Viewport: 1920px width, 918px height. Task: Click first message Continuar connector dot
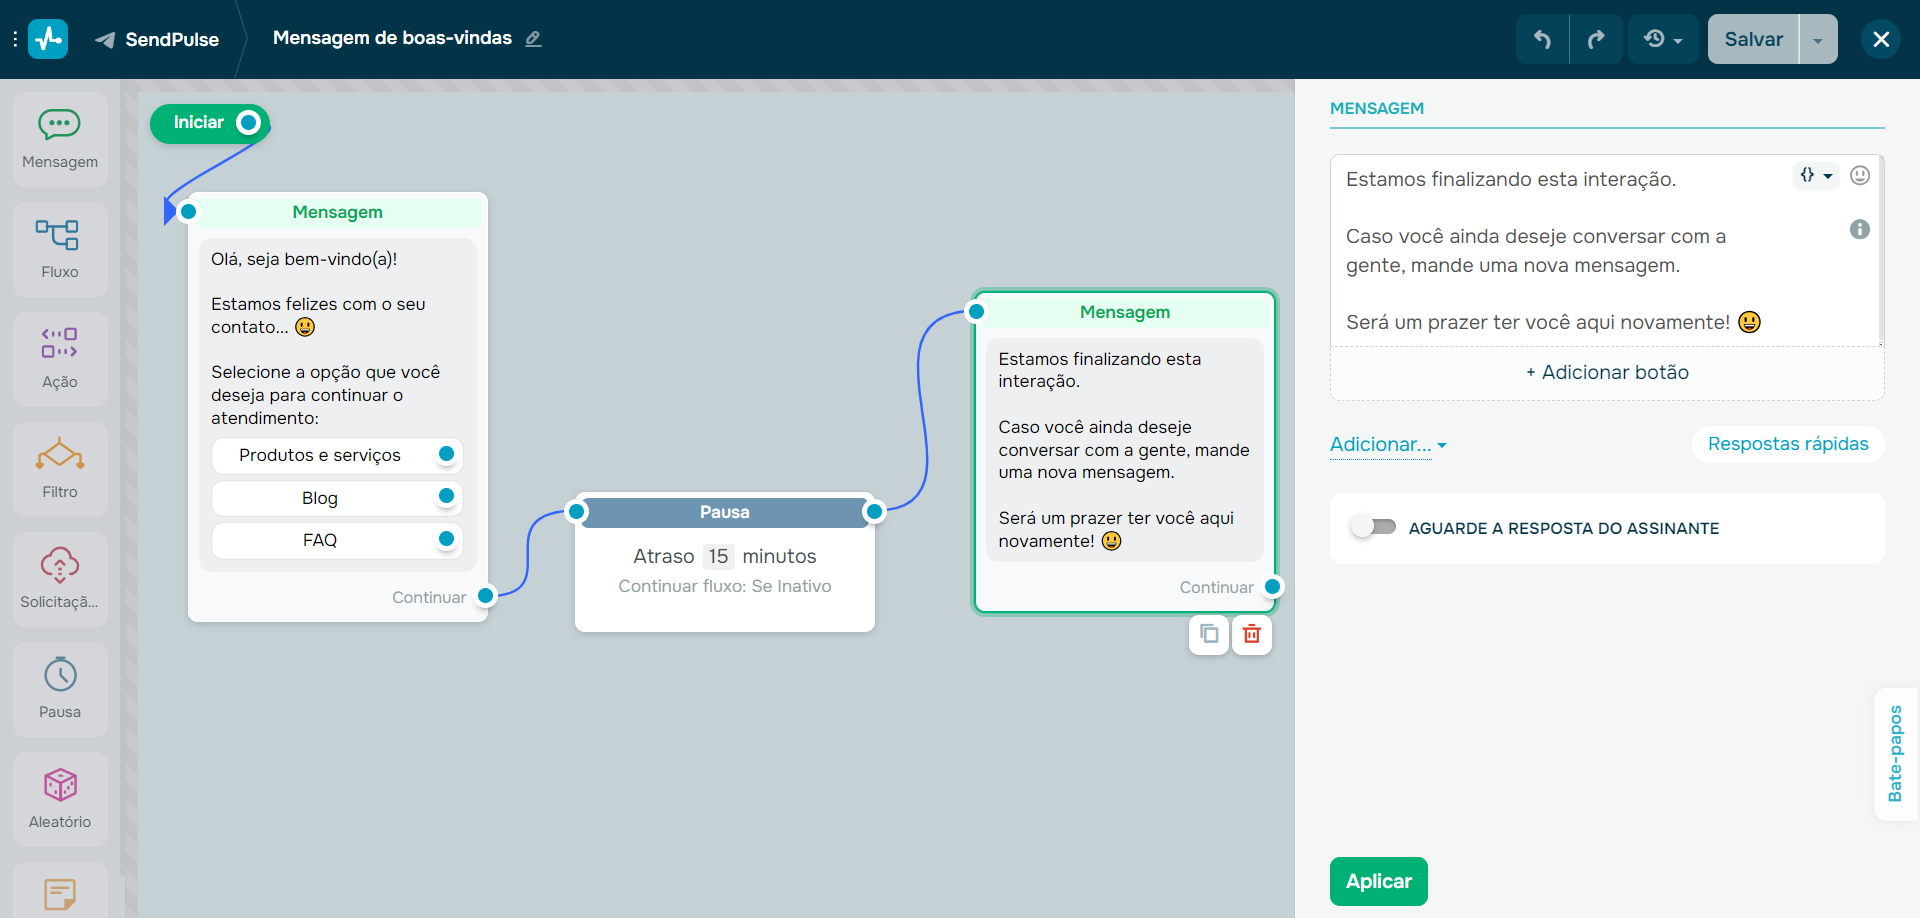click(486, 596)
